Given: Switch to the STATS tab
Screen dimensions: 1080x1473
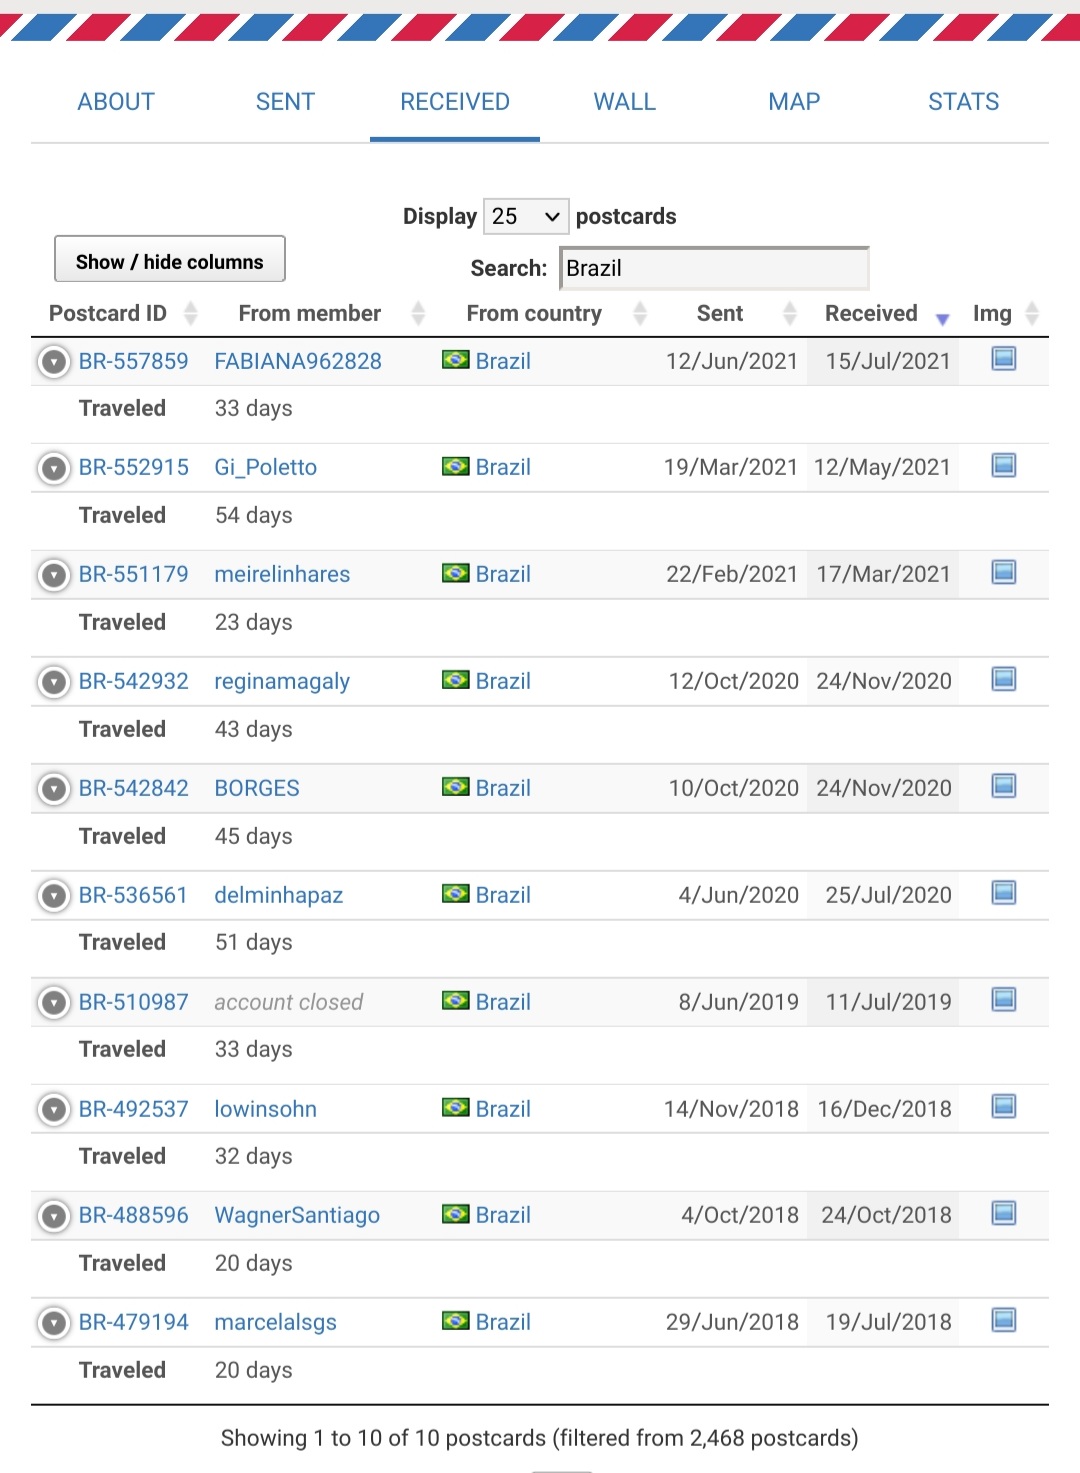Looking at the screenshot, I should pos(963,102).
